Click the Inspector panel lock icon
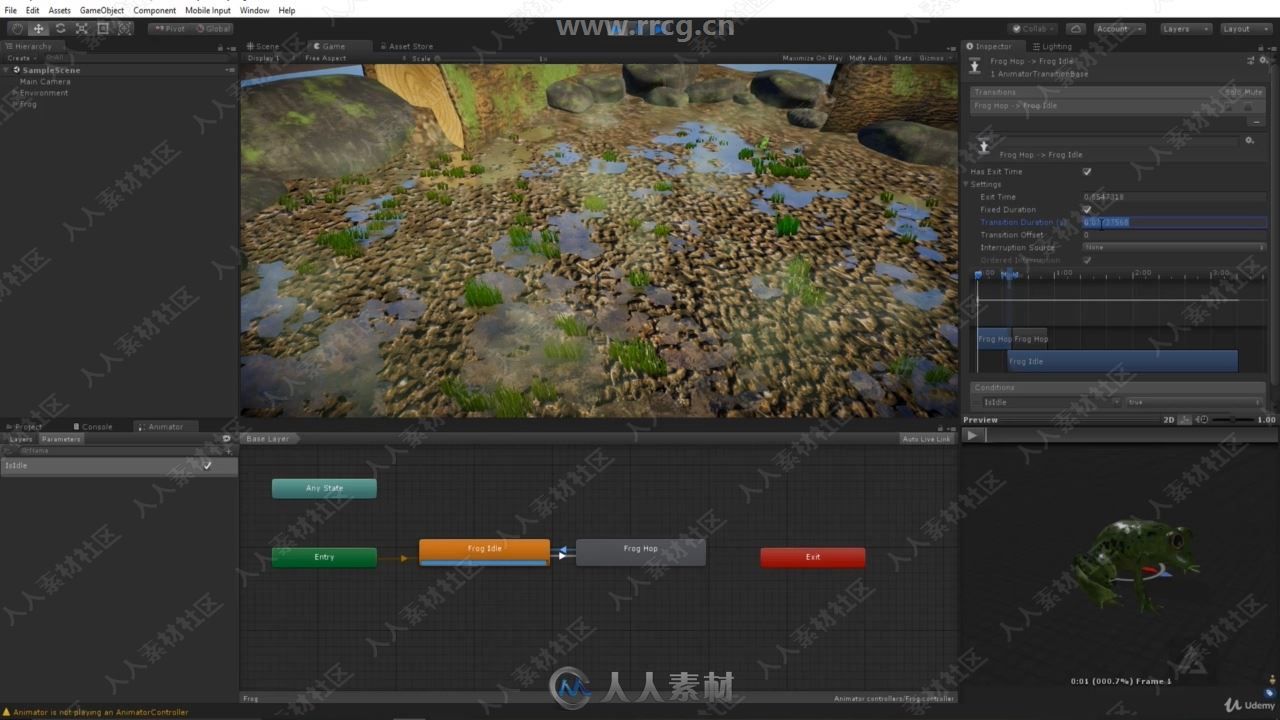This screenshot has width=1280, height=720. point(1262,46)
